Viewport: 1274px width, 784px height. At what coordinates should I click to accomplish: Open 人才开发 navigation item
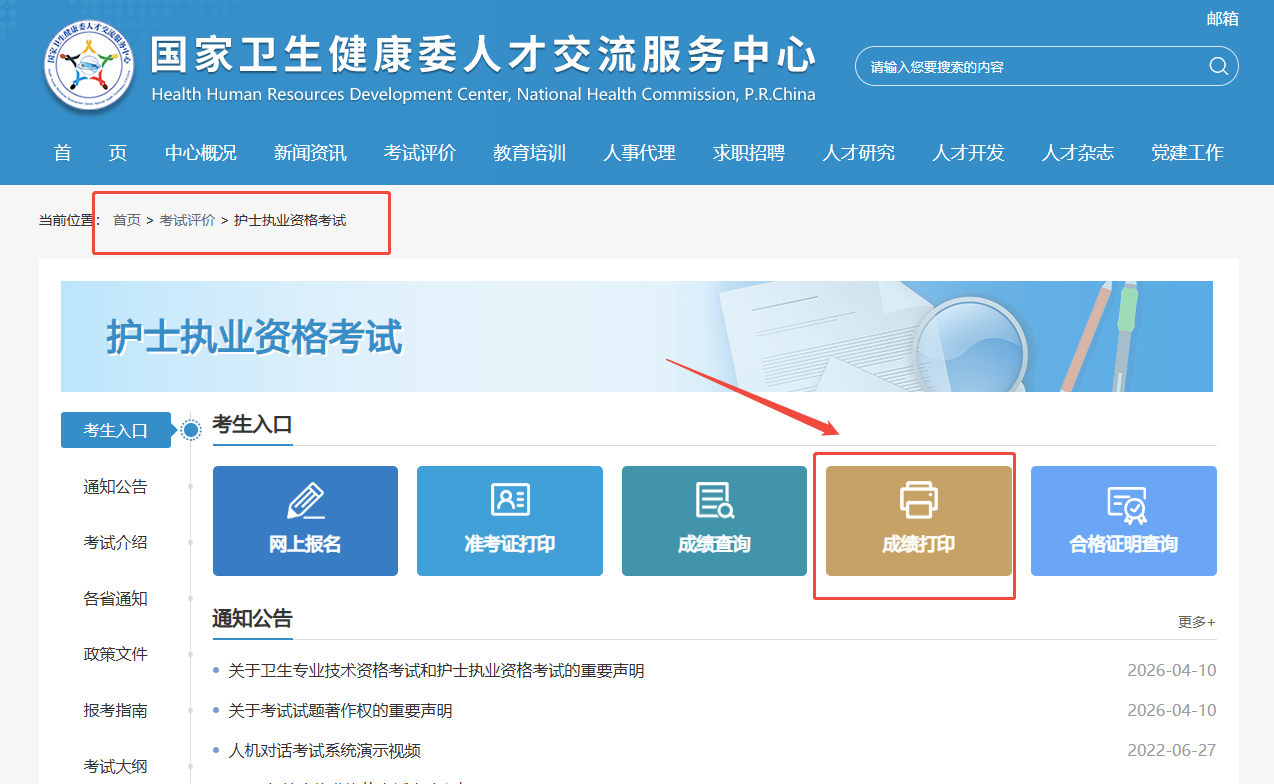[968, 153]
